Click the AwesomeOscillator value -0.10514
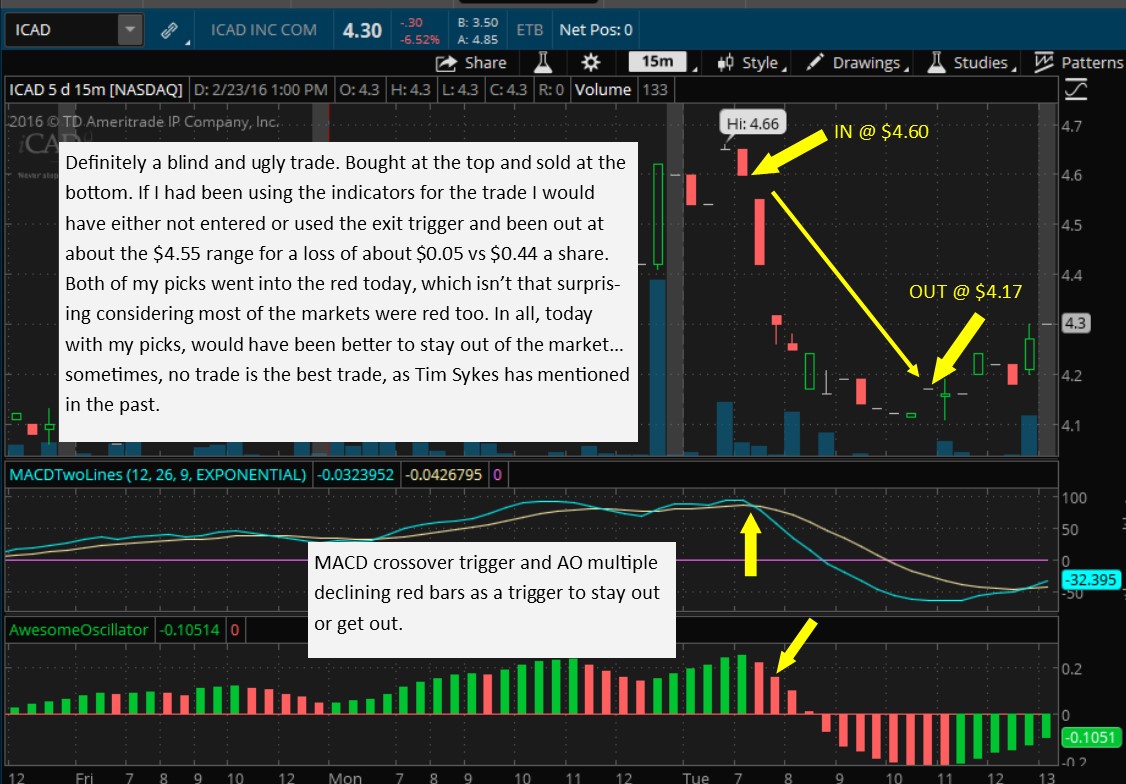 pyautogui.click(x=189, y=630)
